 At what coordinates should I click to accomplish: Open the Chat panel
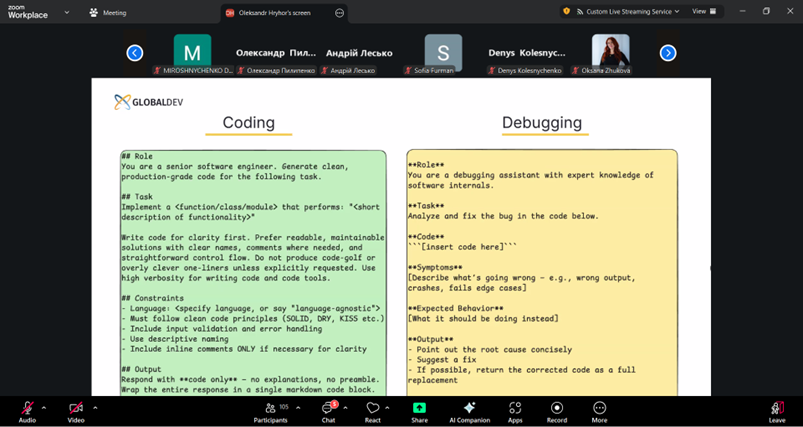[328, 408]
